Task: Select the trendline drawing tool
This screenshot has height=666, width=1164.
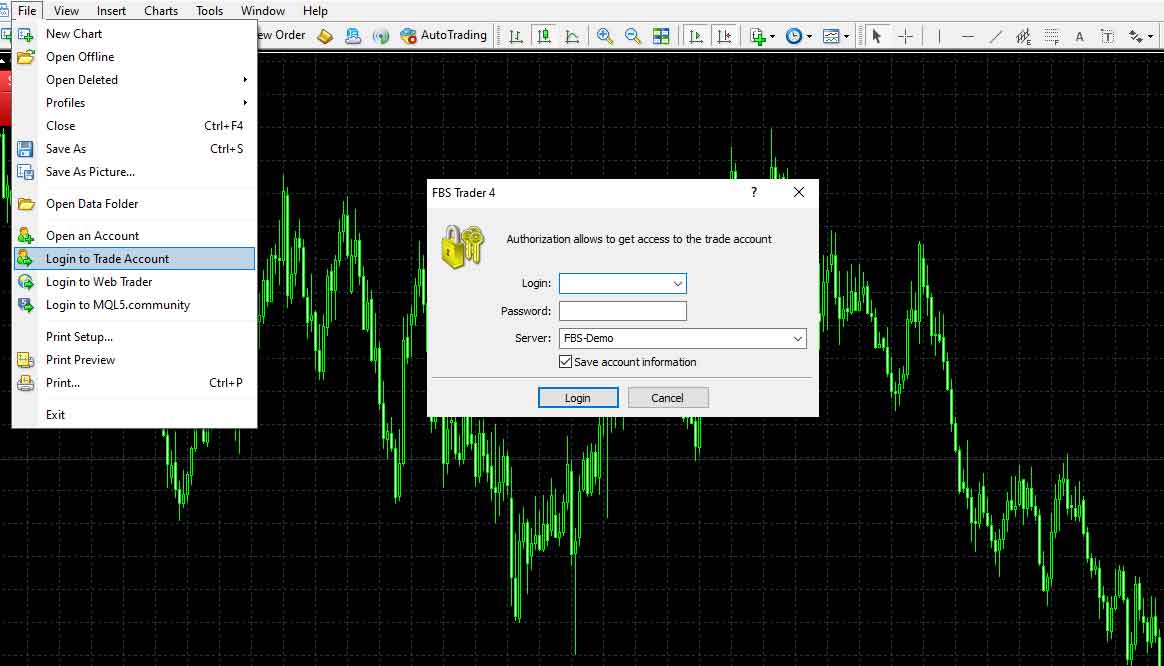Action: click(x=995, y=36)
